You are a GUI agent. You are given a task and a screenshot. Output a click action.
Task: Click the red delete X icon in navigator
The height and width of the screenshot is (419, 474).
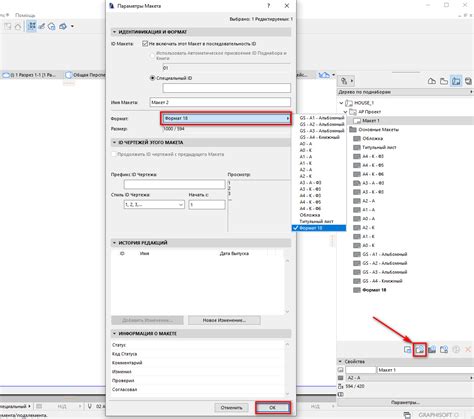pos(468,349)
